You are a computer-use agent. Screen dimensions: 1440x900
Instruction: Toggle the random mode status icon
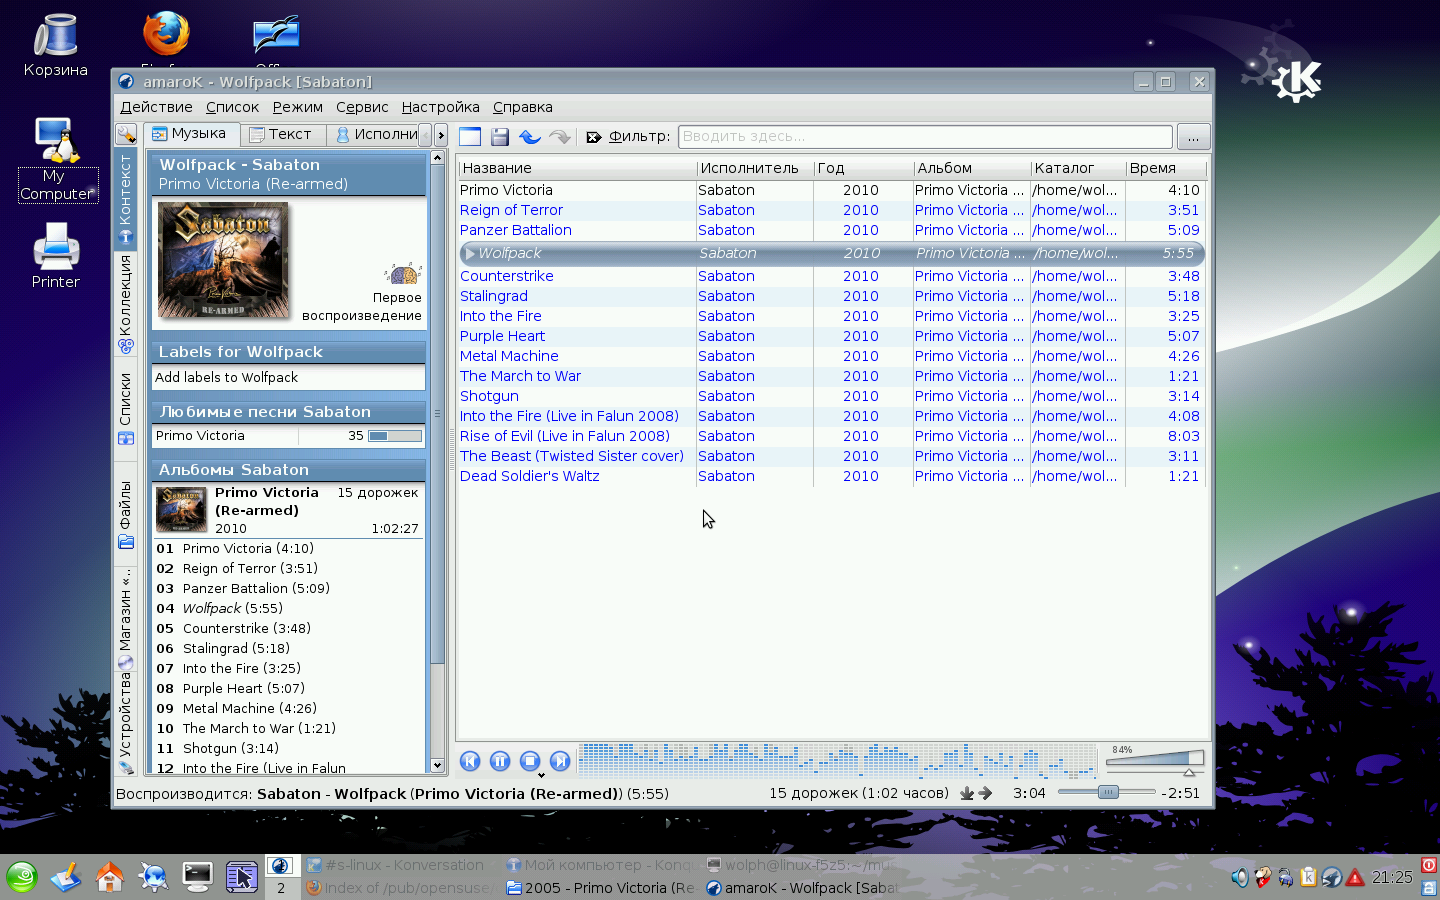[x=967, y=793]
